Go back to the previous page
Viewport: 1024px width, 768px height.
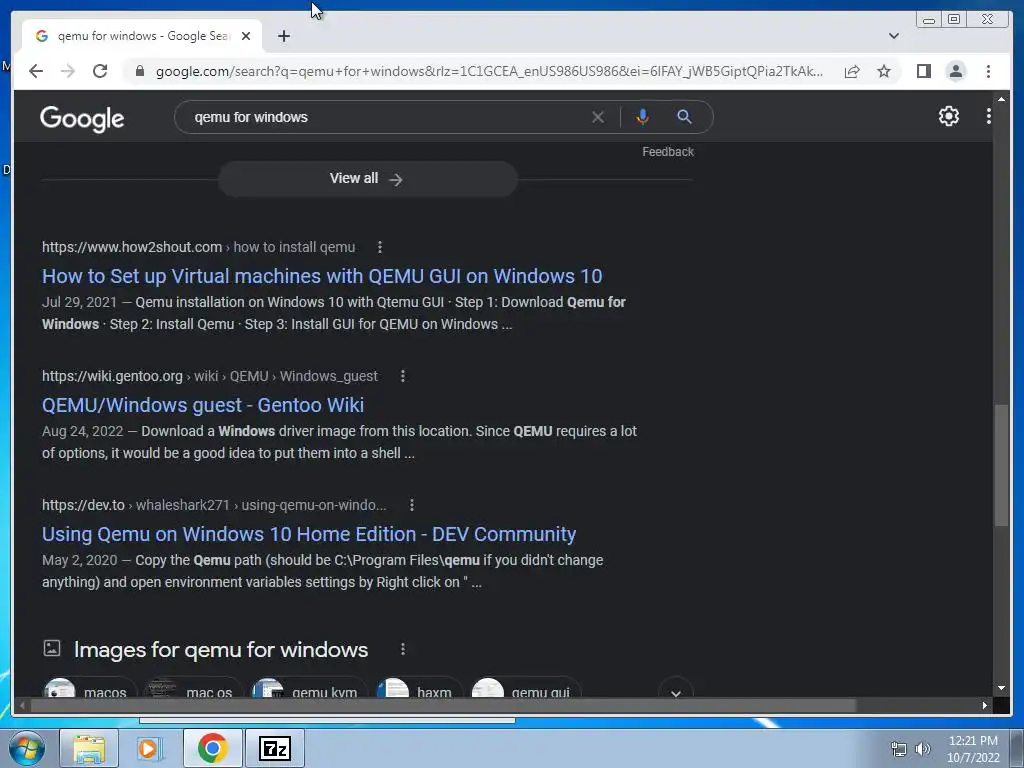[36, 71]
